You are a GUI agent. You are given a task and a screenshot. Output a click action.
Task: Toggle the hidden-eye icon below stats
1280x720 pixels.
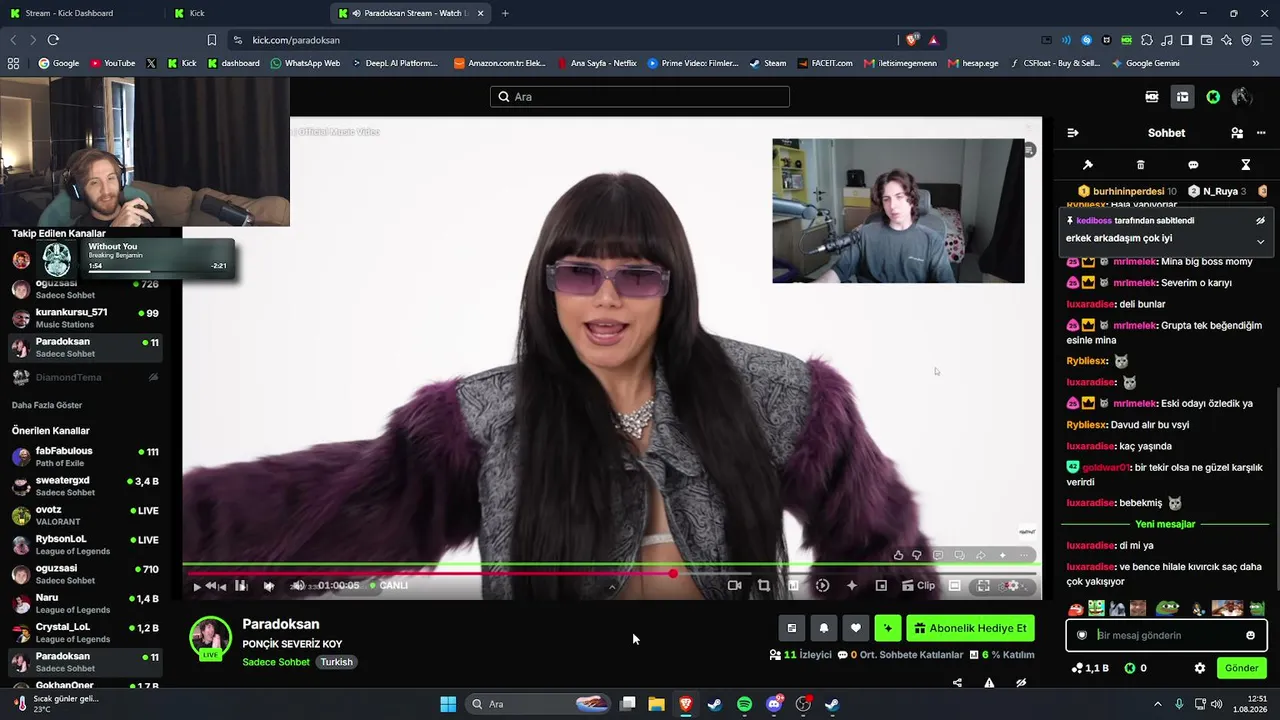pyautogui.click(x=1021, y=683)
